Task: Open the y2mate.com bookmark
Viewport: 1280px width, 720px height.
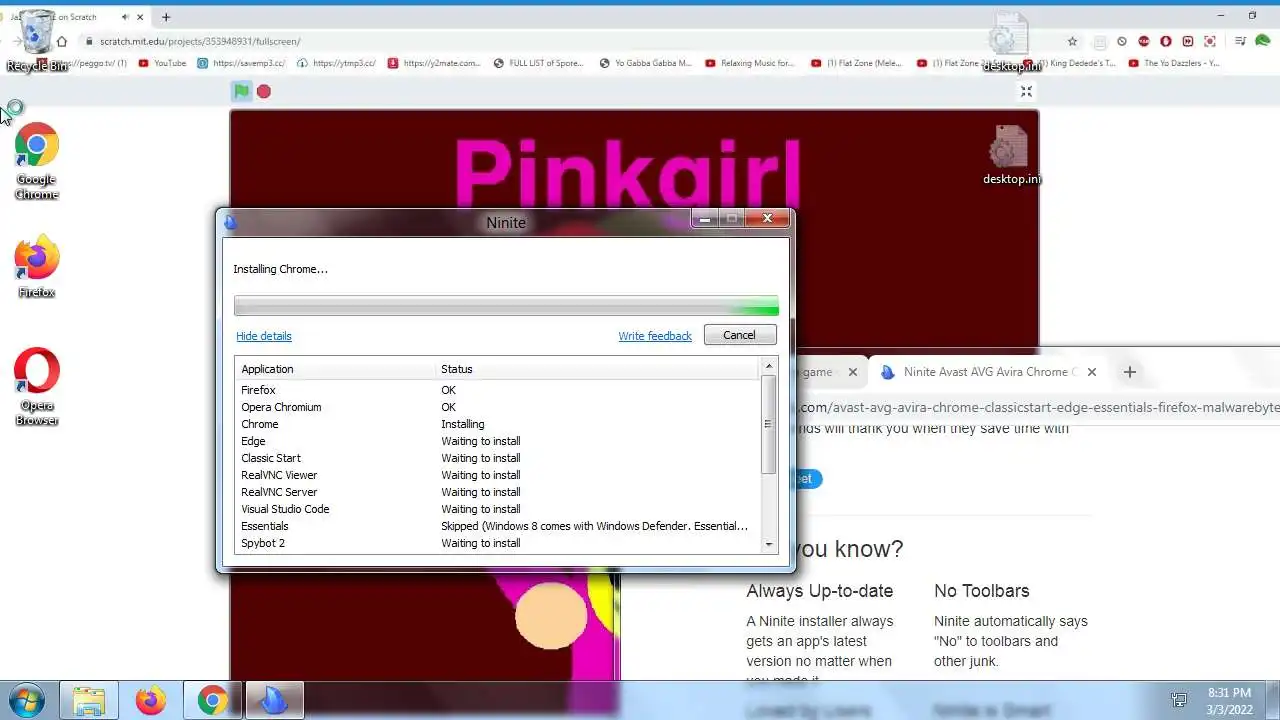Action: coord(433,63)
